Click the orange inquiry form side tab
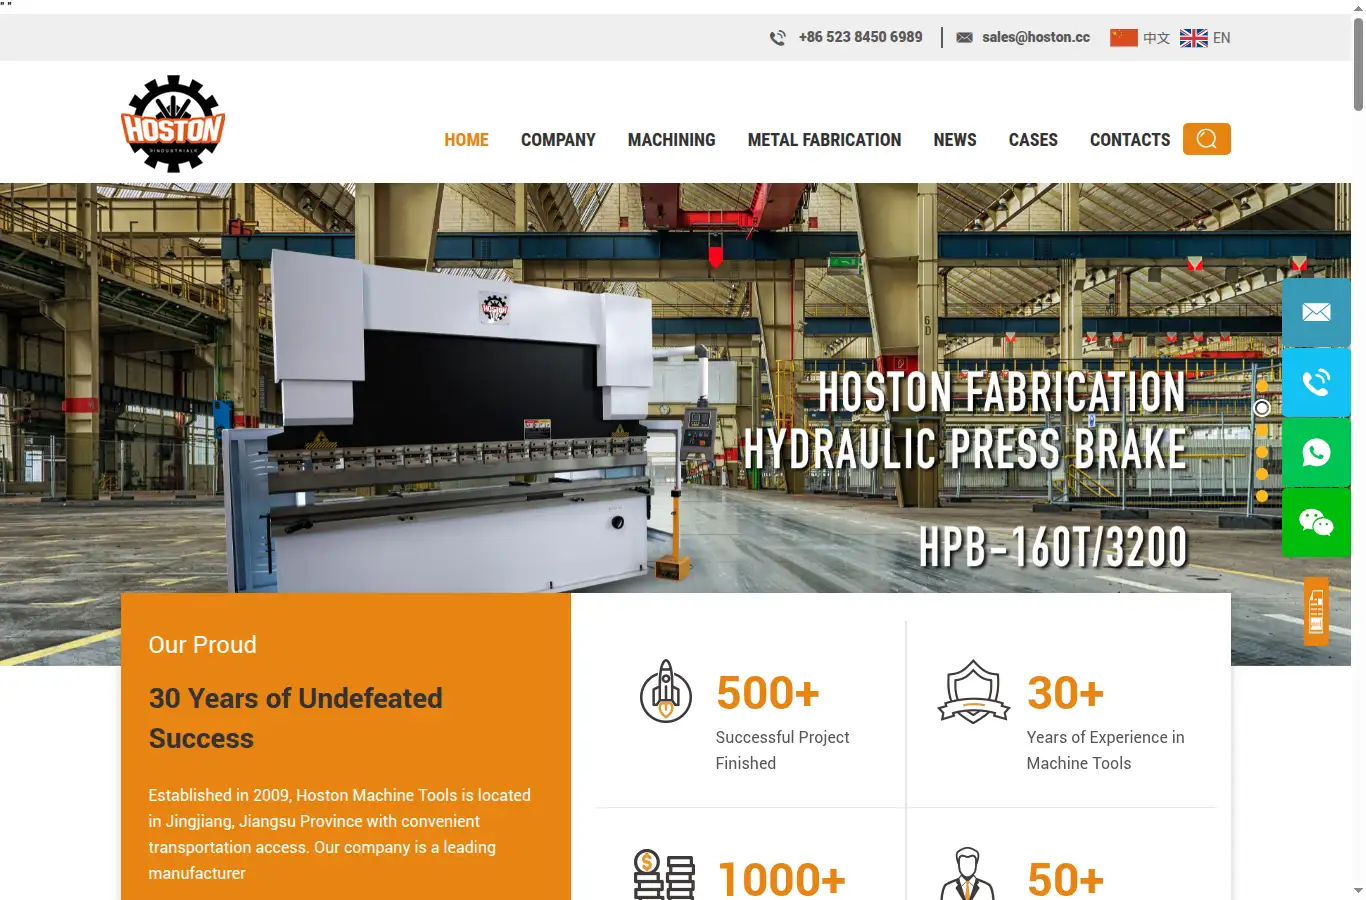Screen dimensions: 1366x900 point(1316,611)
